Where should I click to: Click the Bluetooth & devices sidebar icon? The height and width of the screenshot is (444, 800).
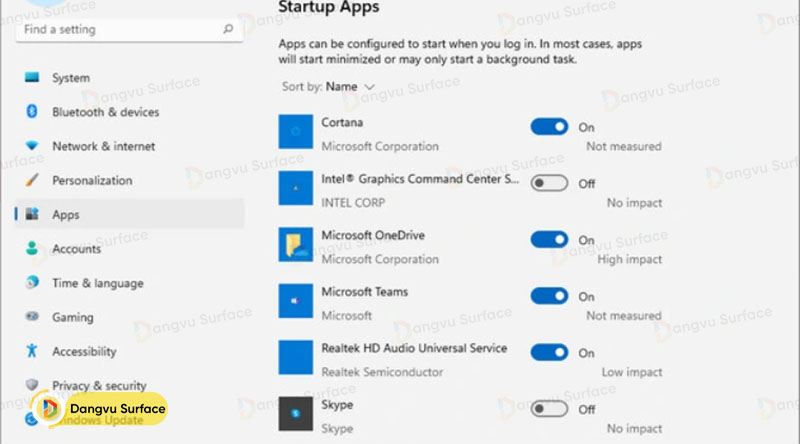[x=32, y=112]
